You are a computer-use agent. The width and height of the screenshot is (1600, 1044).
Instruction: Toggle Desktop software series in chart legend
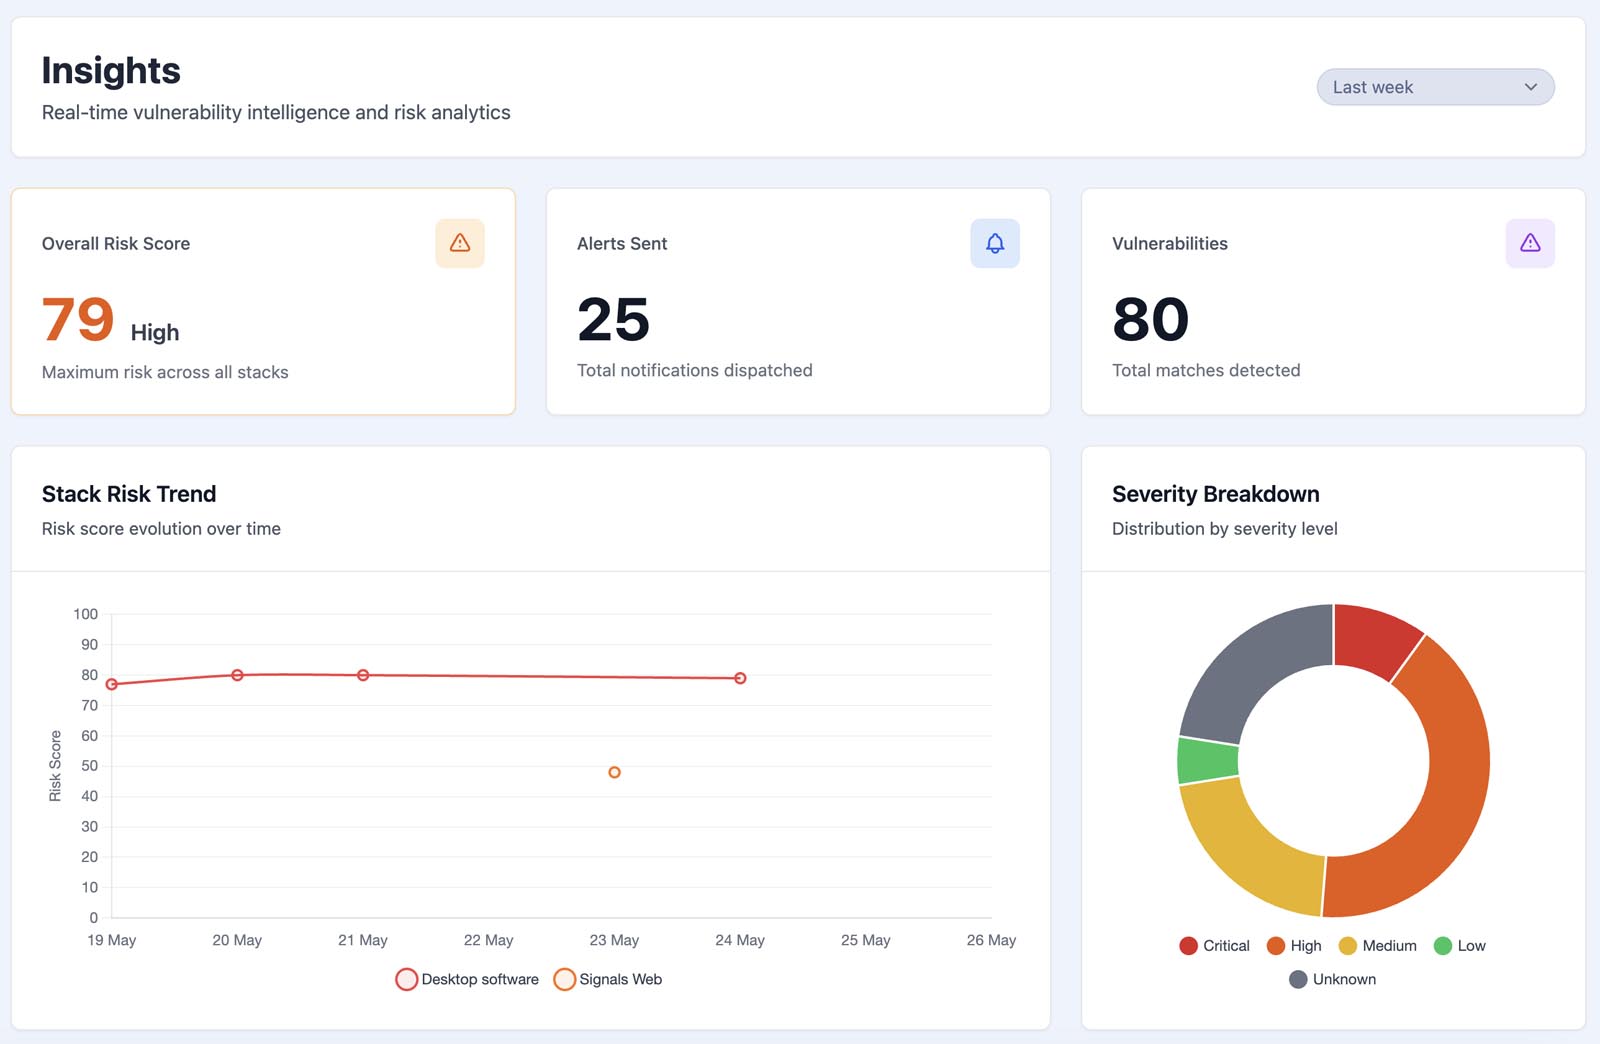(467, 979)
